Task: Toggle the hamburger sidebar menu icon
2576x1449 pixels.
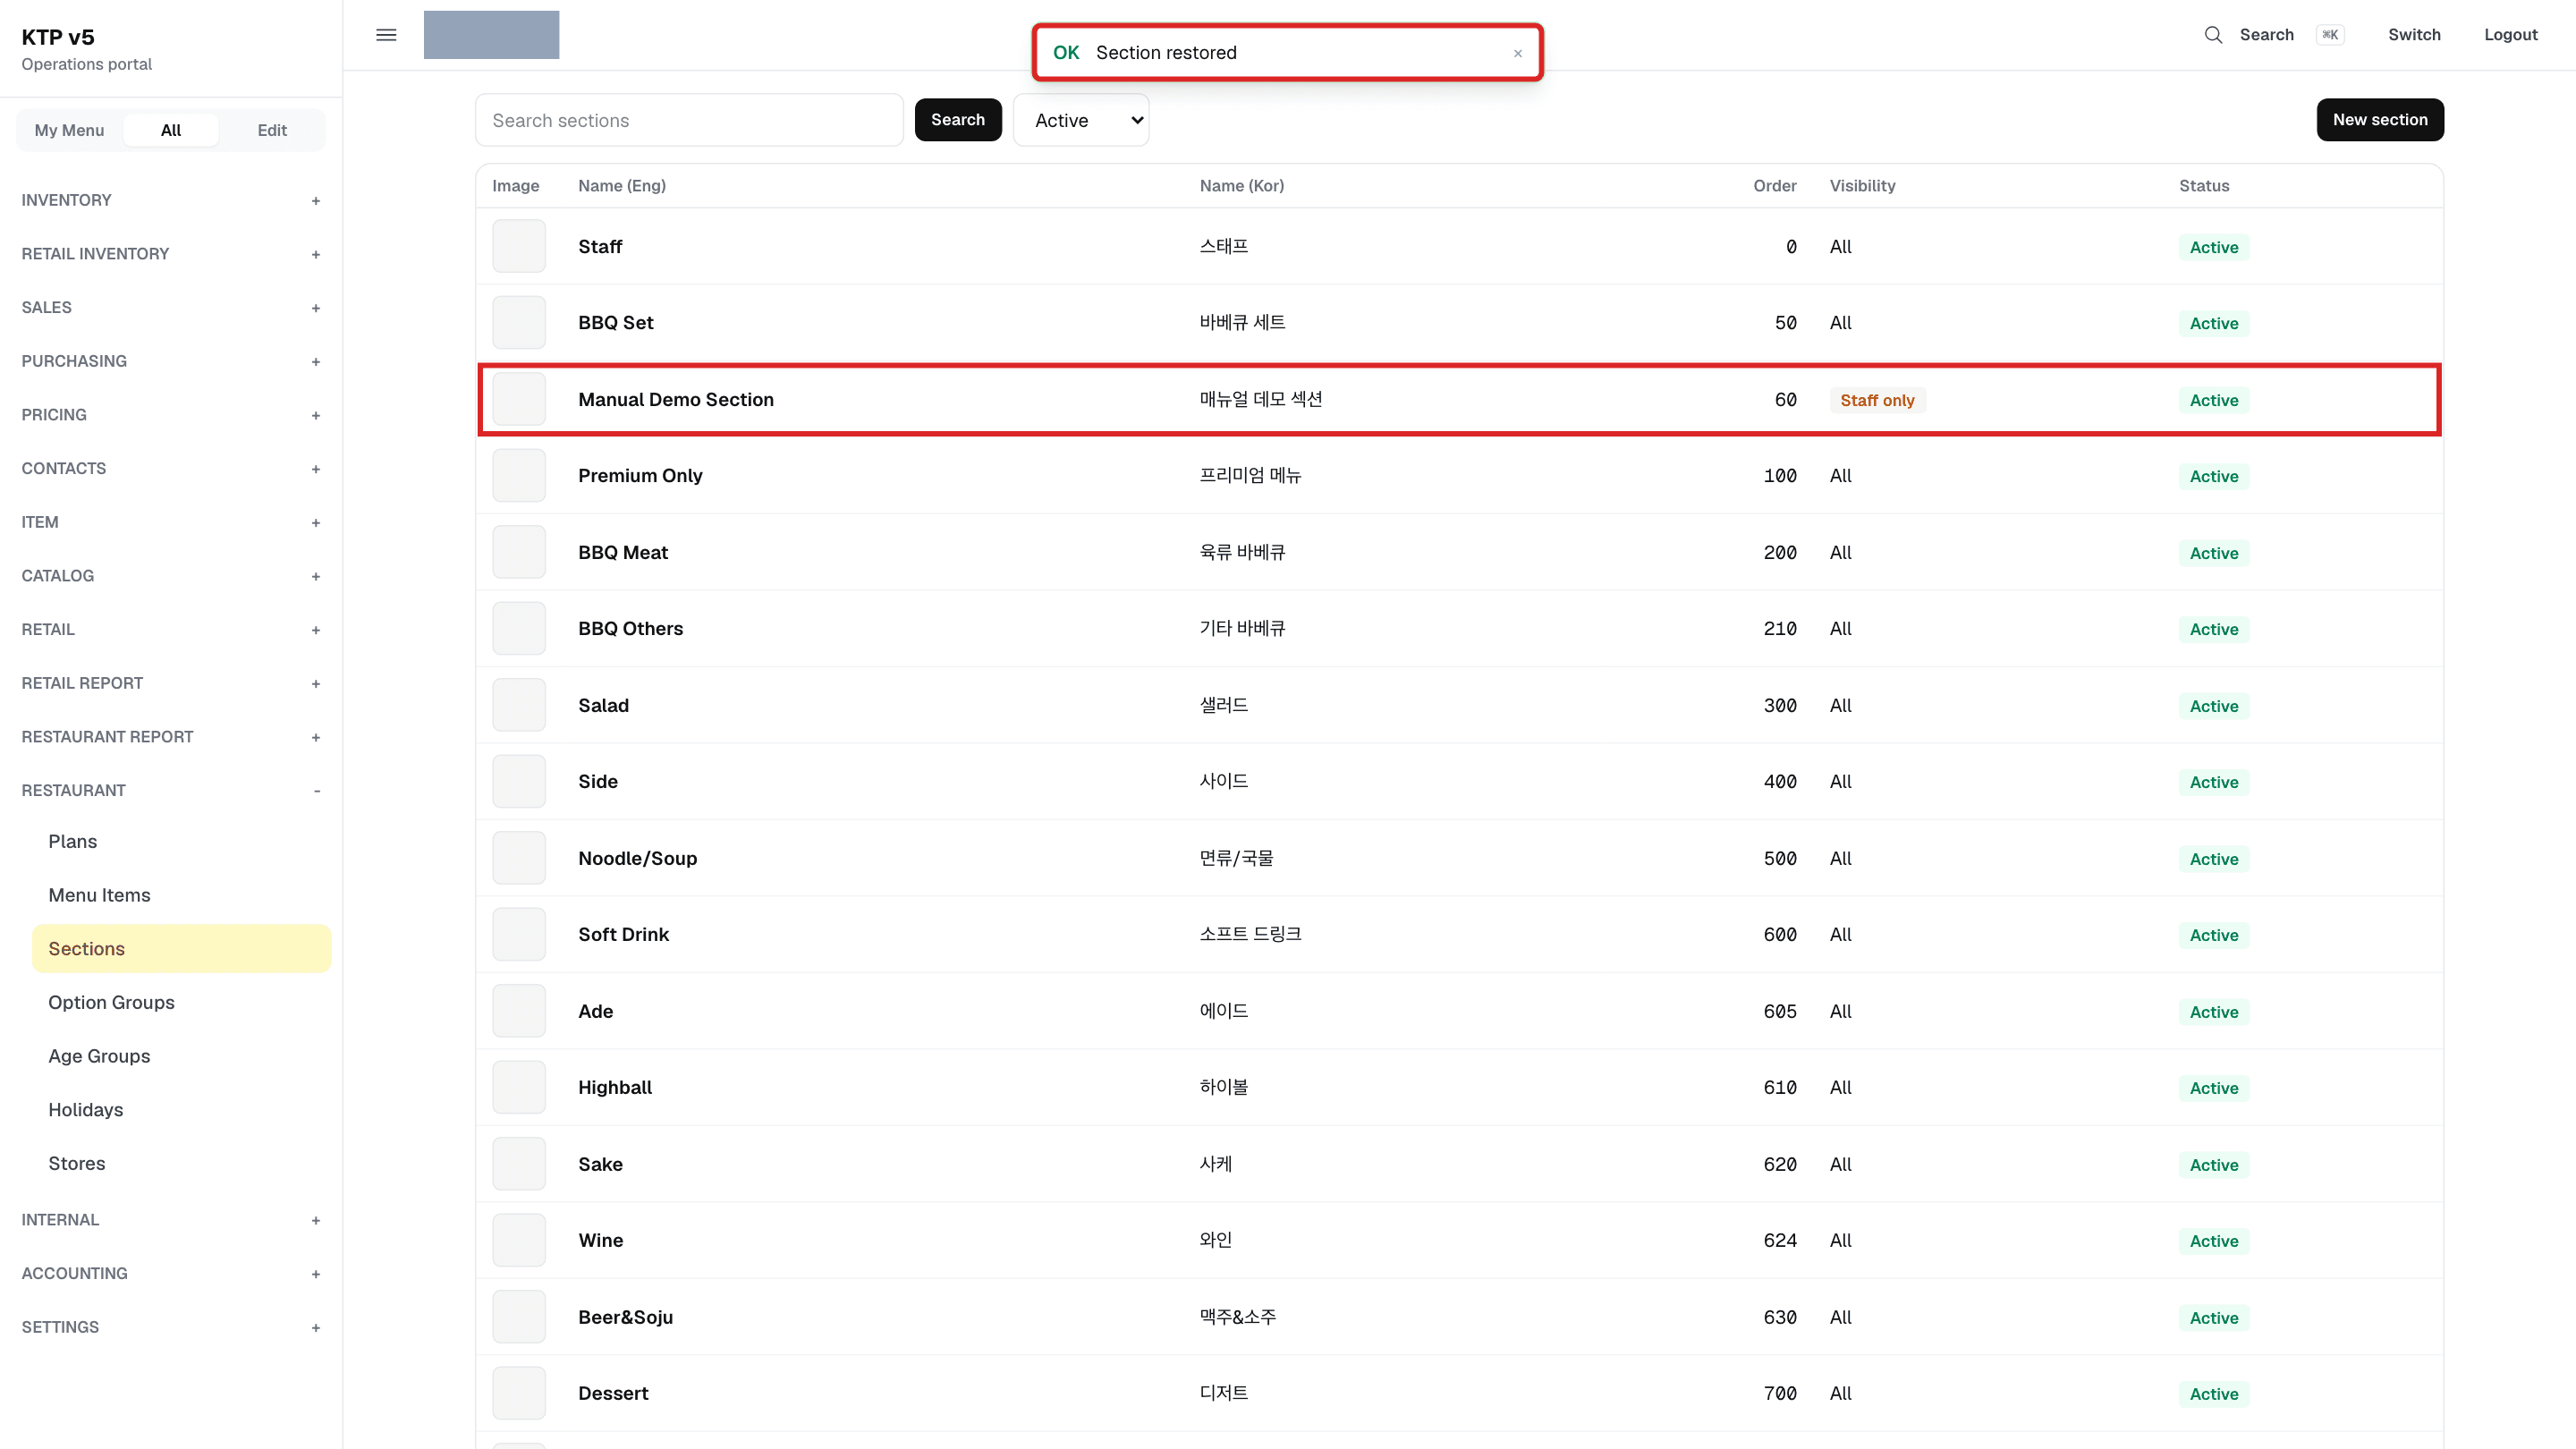Action: pyautogui.click(x=386, y=35)
